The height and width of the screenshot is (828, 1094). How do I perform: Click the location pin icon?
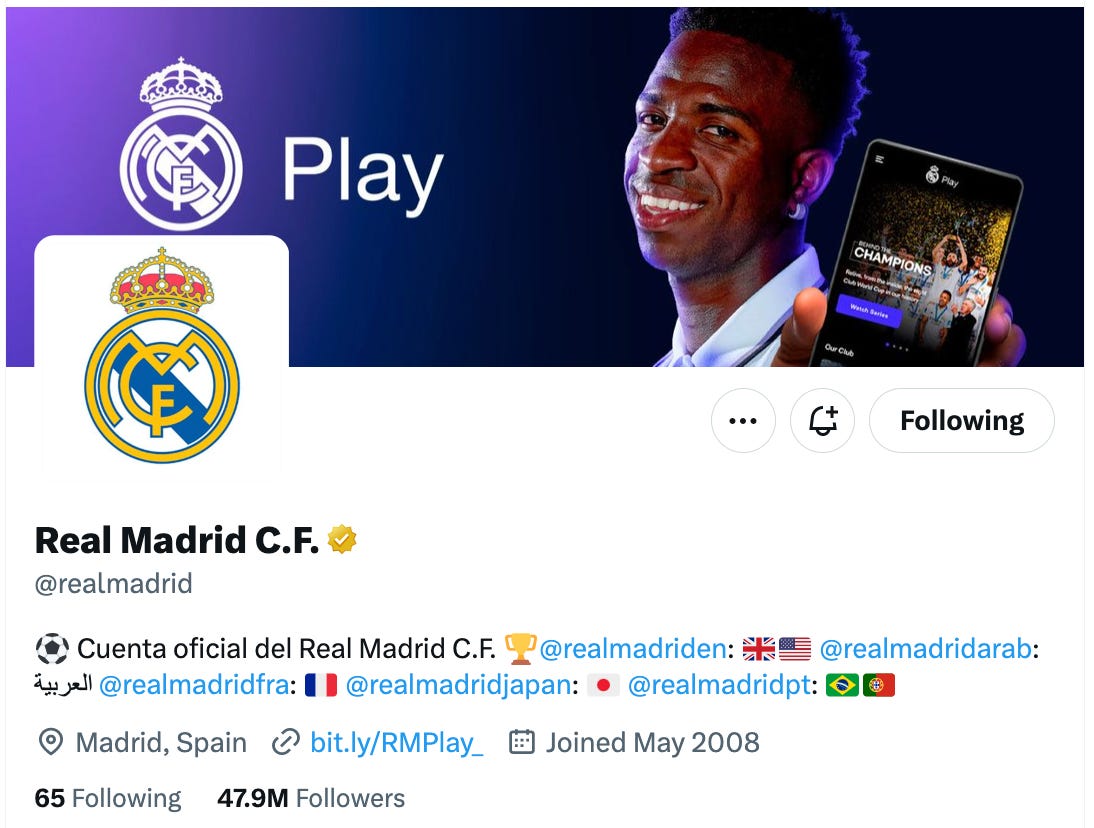[50, 742]
